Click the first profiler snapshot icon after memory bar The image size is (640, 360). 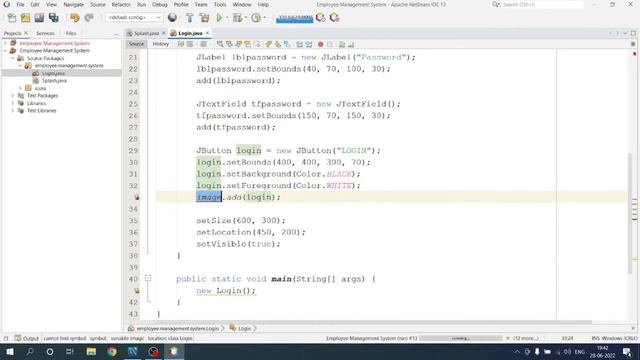tap(321, 18)
